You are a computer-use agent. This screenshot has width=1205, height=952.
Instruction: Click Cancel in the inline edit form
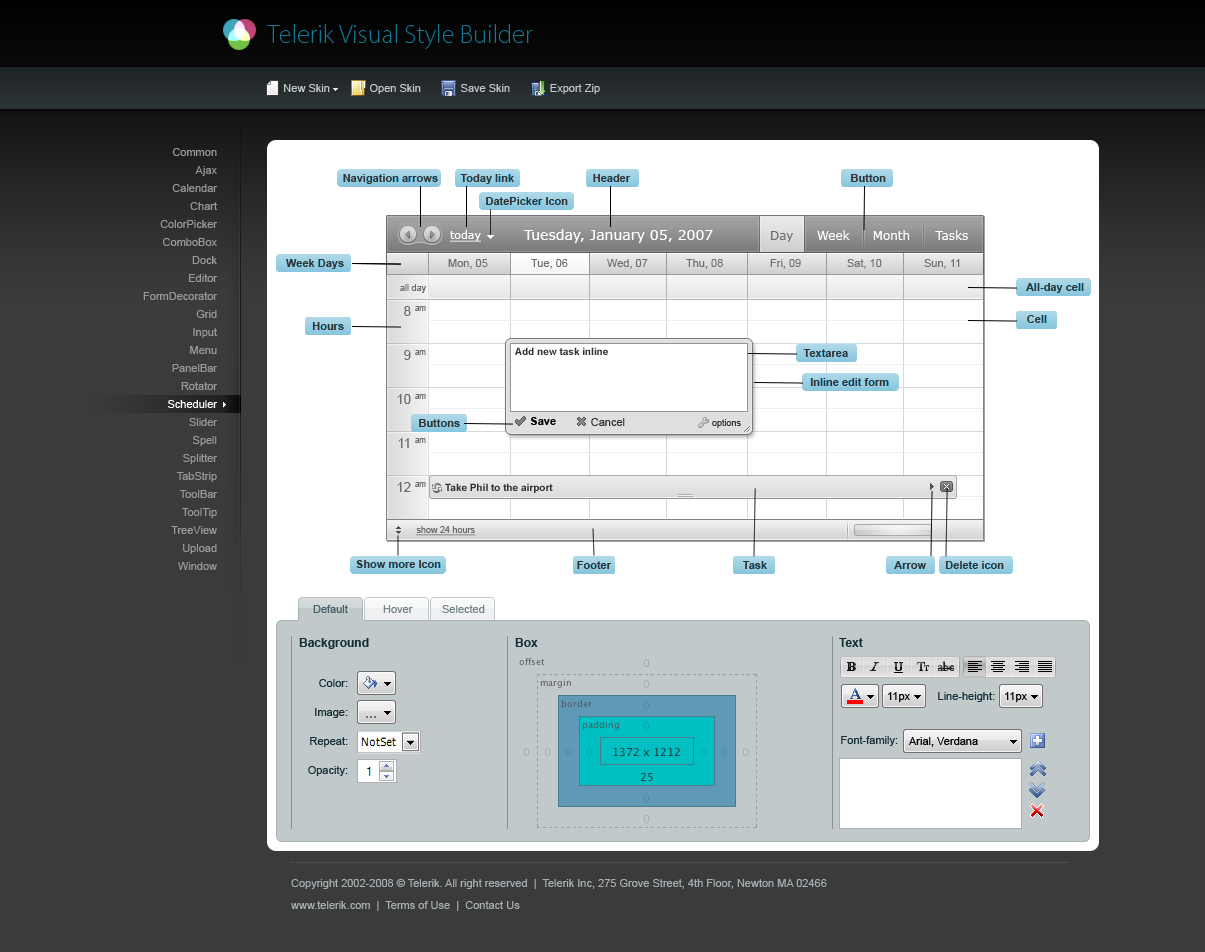point(600,422)
